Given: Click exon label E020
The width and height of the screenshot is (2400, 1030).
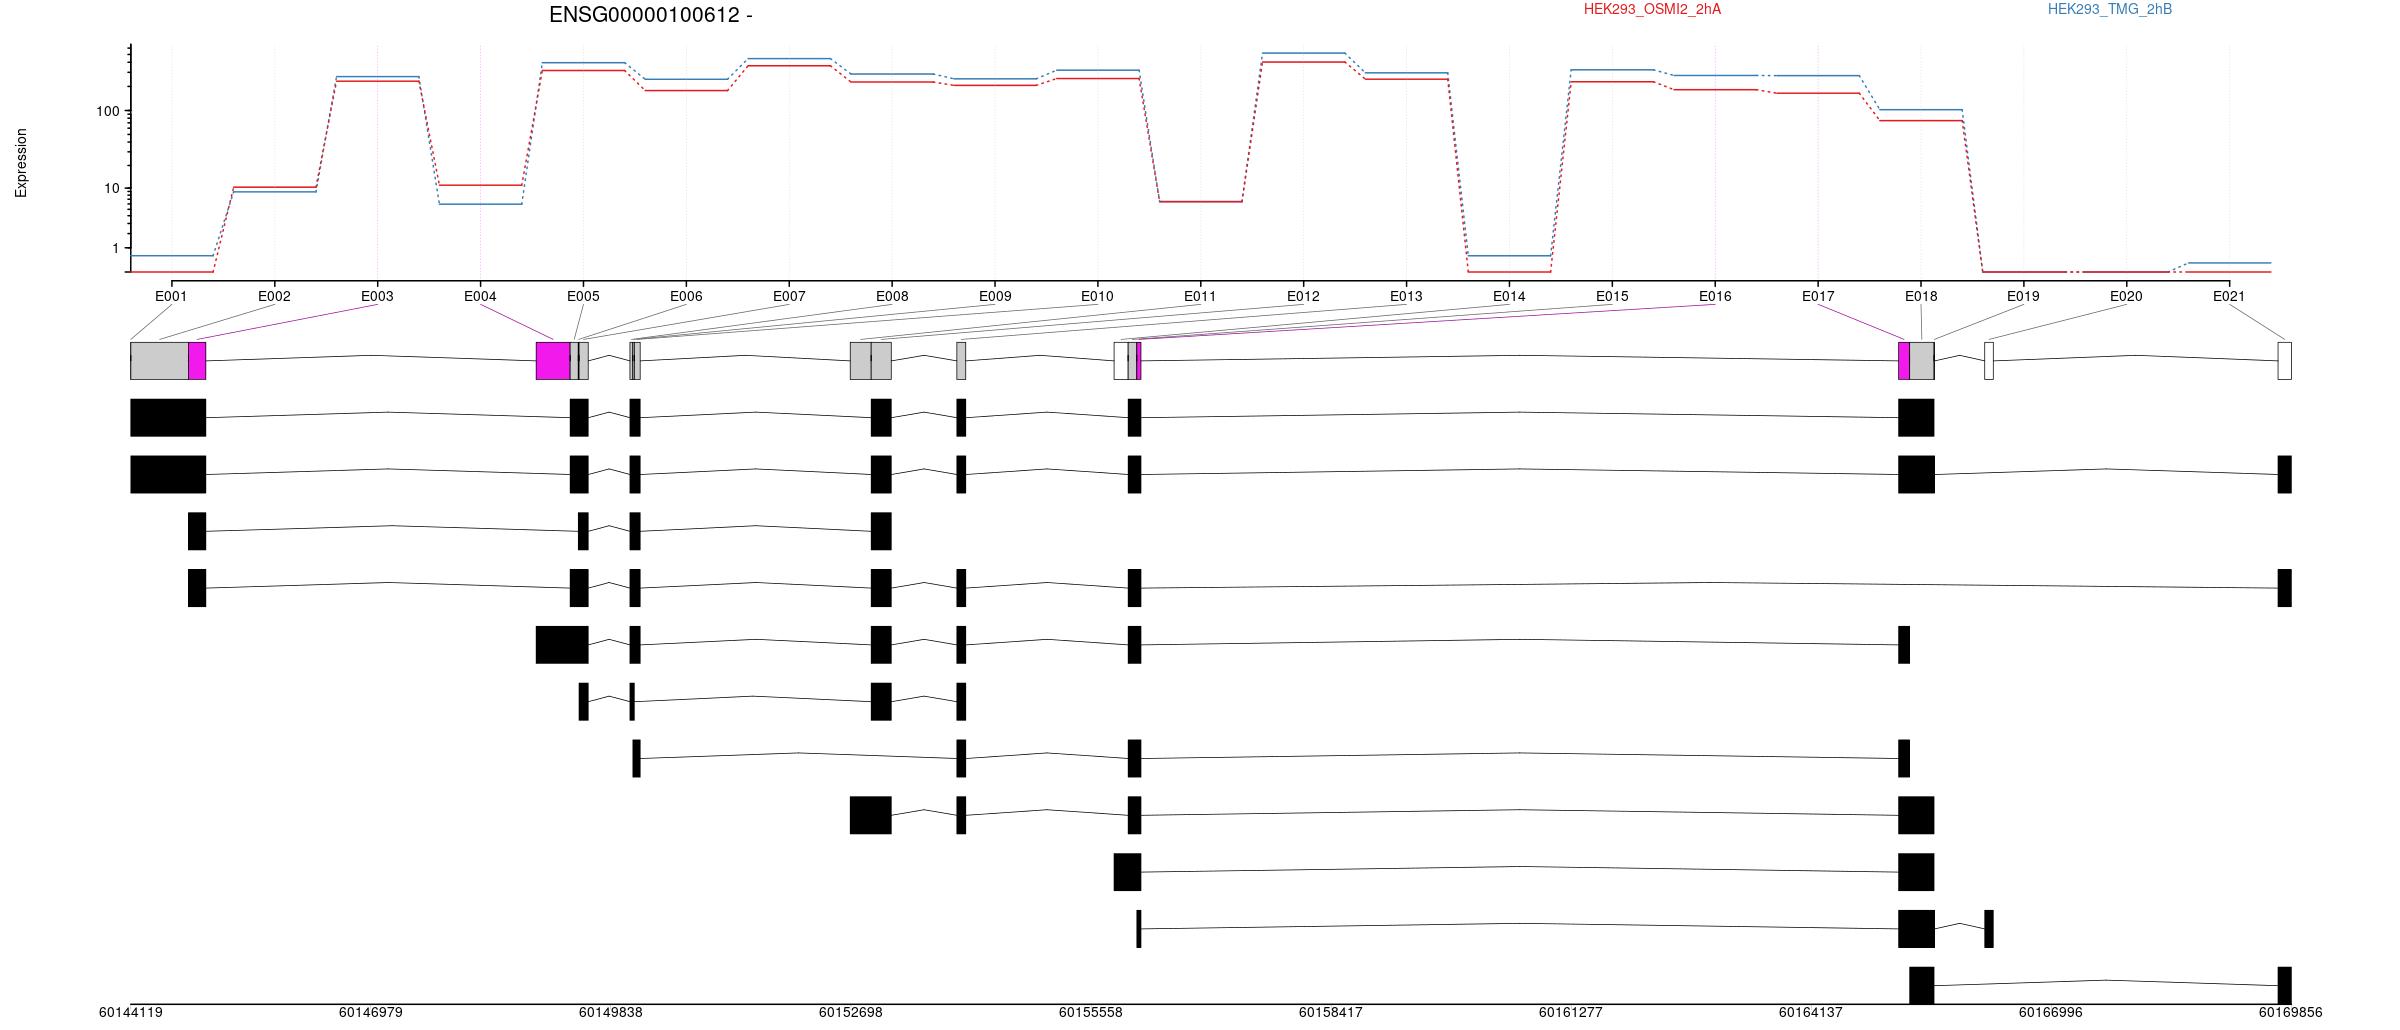Looking at the screenshot, I should click(2126, 296).
